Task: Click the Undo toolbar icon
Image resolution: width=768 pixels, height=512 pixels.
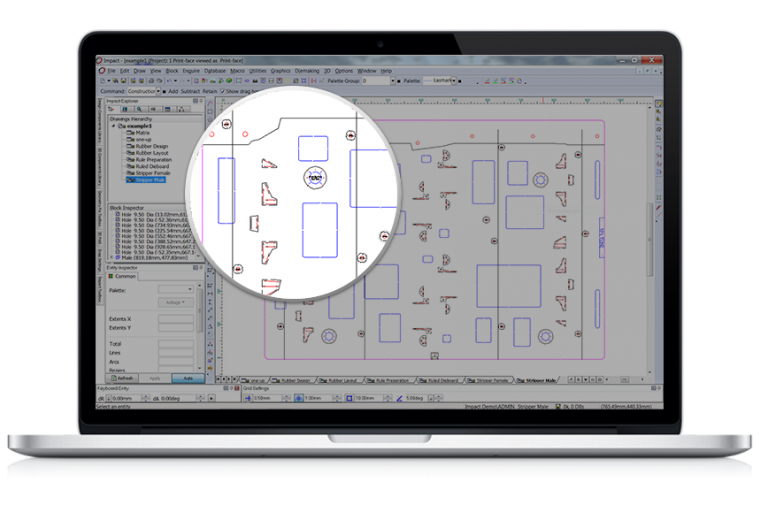Action: pyautogui.click(x=168, y=81)
